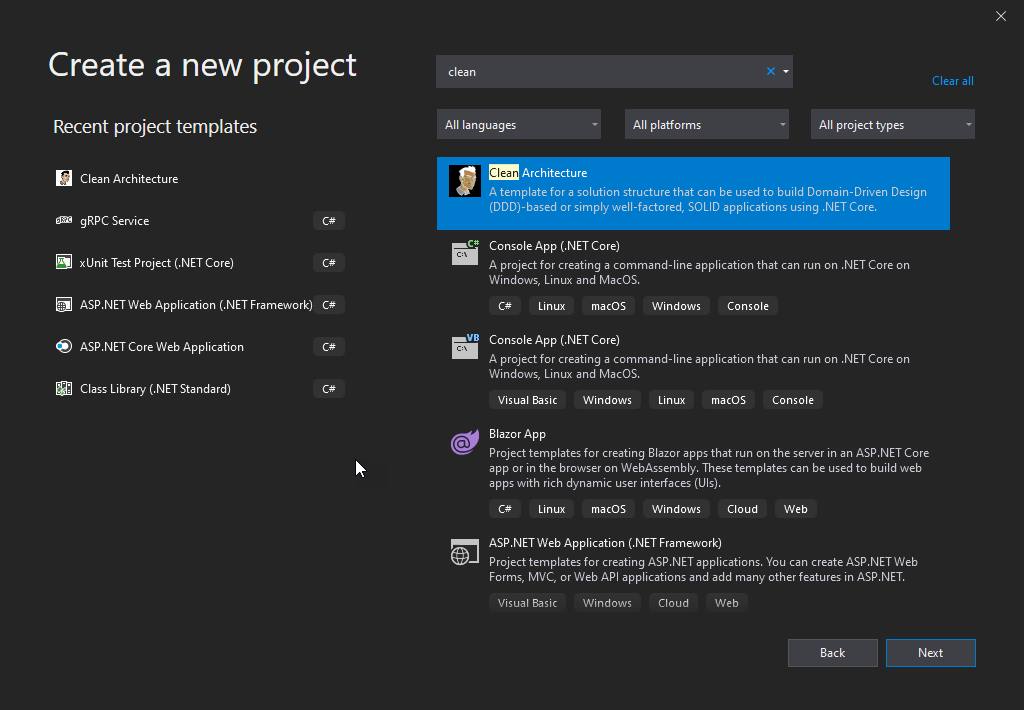Select the Visual Basic Console App (.NET Core) title
The width and height of the screenshot is (1024, 710).
(x=554, y=340)
